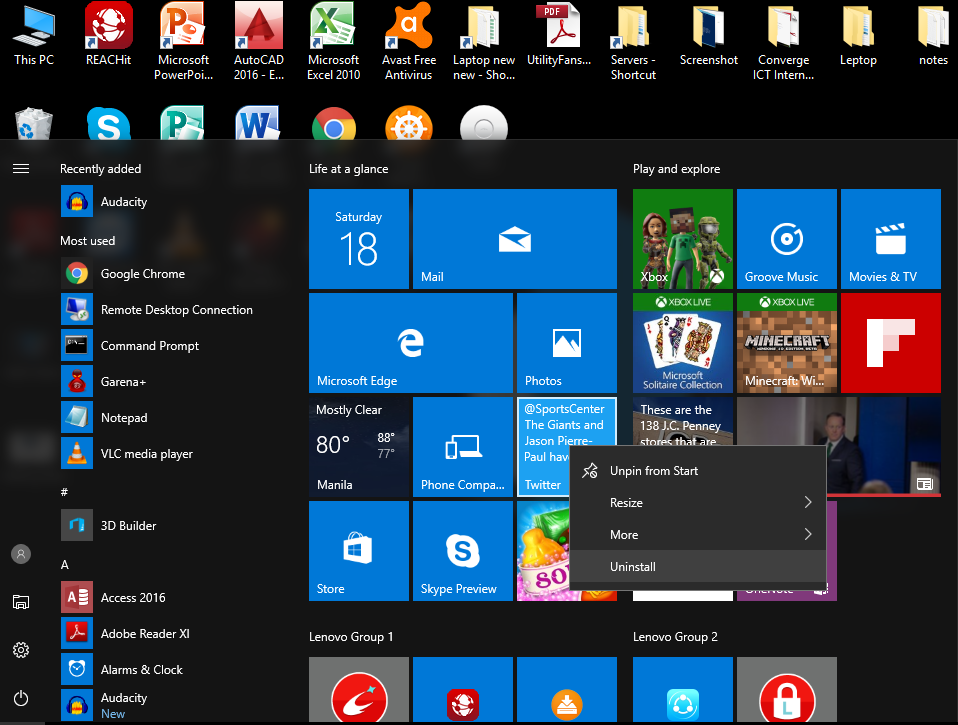Open the Mail tile
The height and width of the screenshot is (725, 958).
pyautogui.click(x=514, y=239)
